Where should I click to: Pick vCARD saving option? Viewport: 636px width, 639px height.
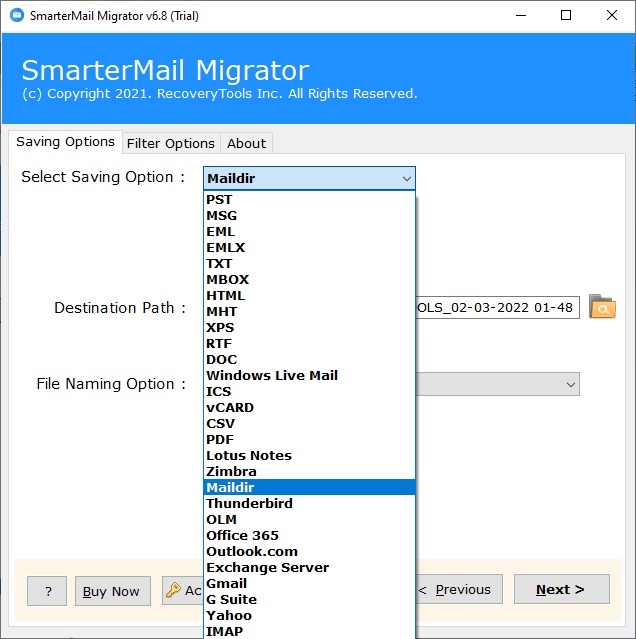(309, 408)
